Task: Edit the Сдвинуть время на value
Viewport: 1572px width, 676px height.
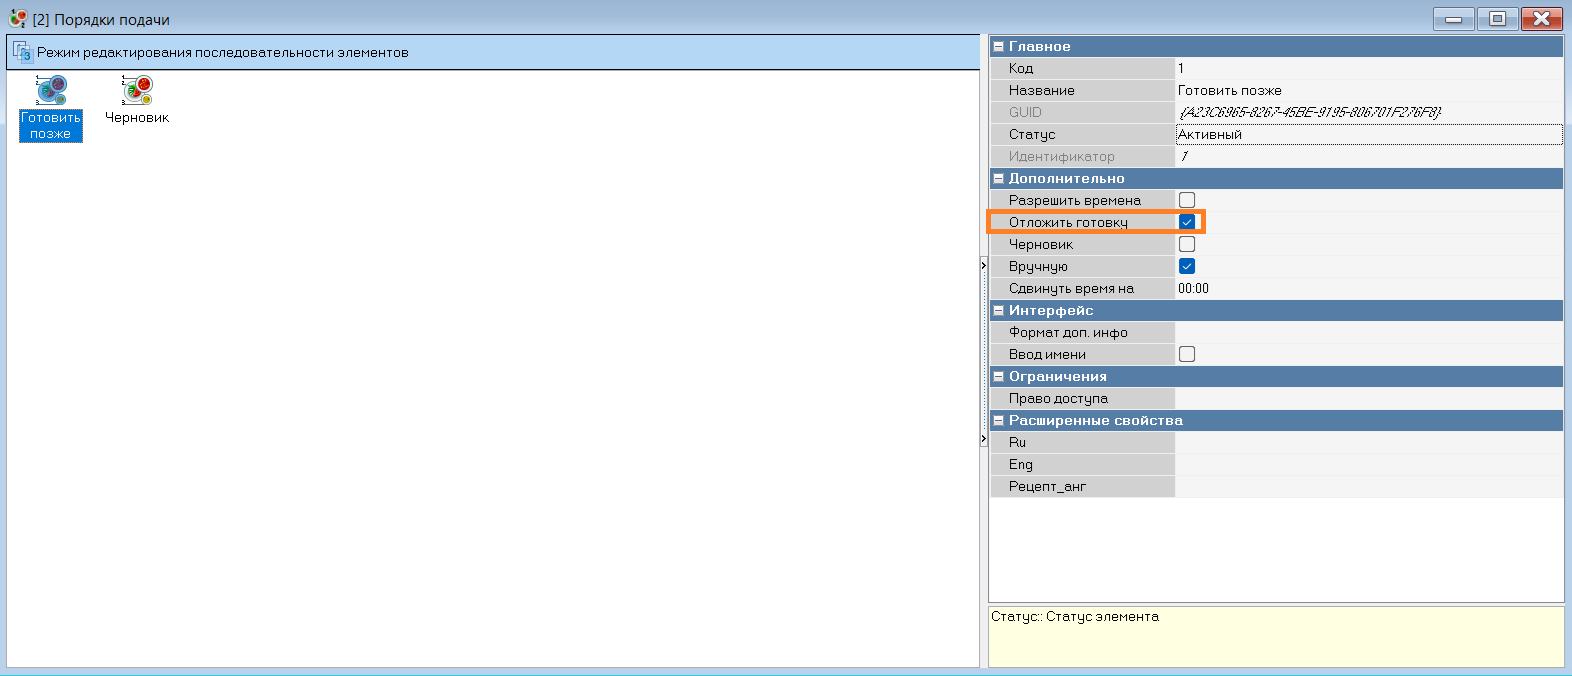Action: click(1368, 288)
